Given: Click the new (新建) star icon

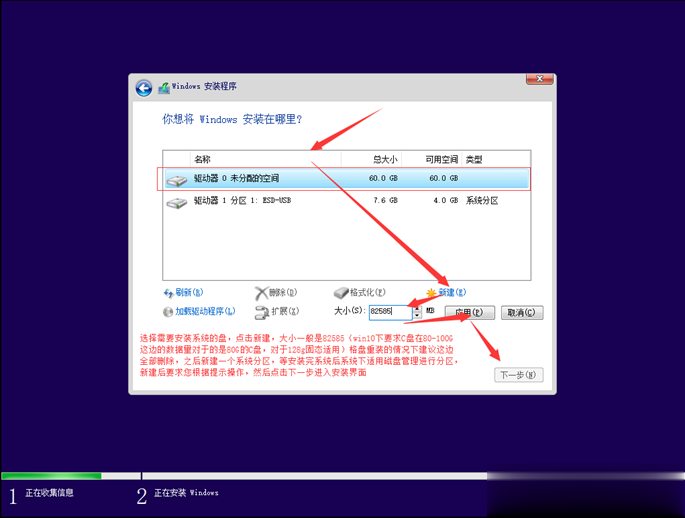Looking at the screenshot, I should [x=432, y=293].
